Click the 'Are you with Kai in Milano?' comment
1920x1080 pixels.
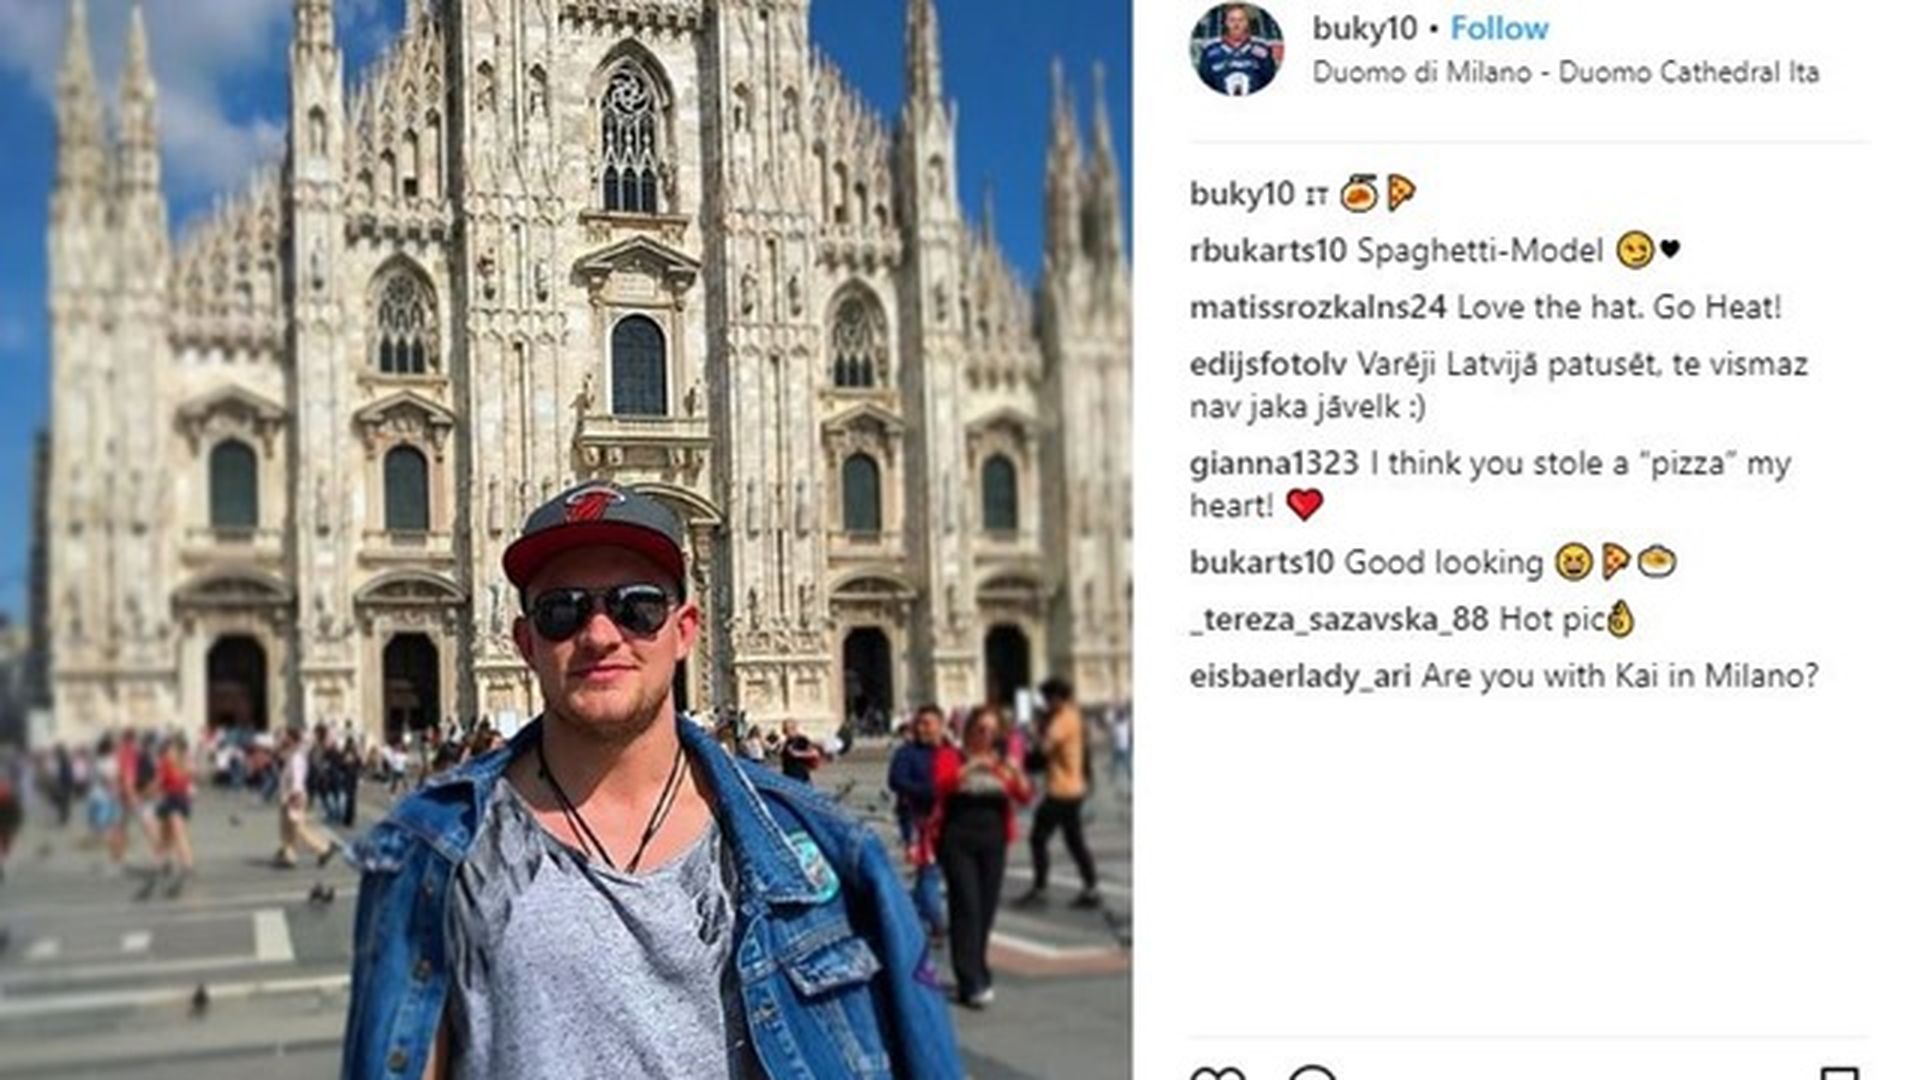[x=1620, y=676]
